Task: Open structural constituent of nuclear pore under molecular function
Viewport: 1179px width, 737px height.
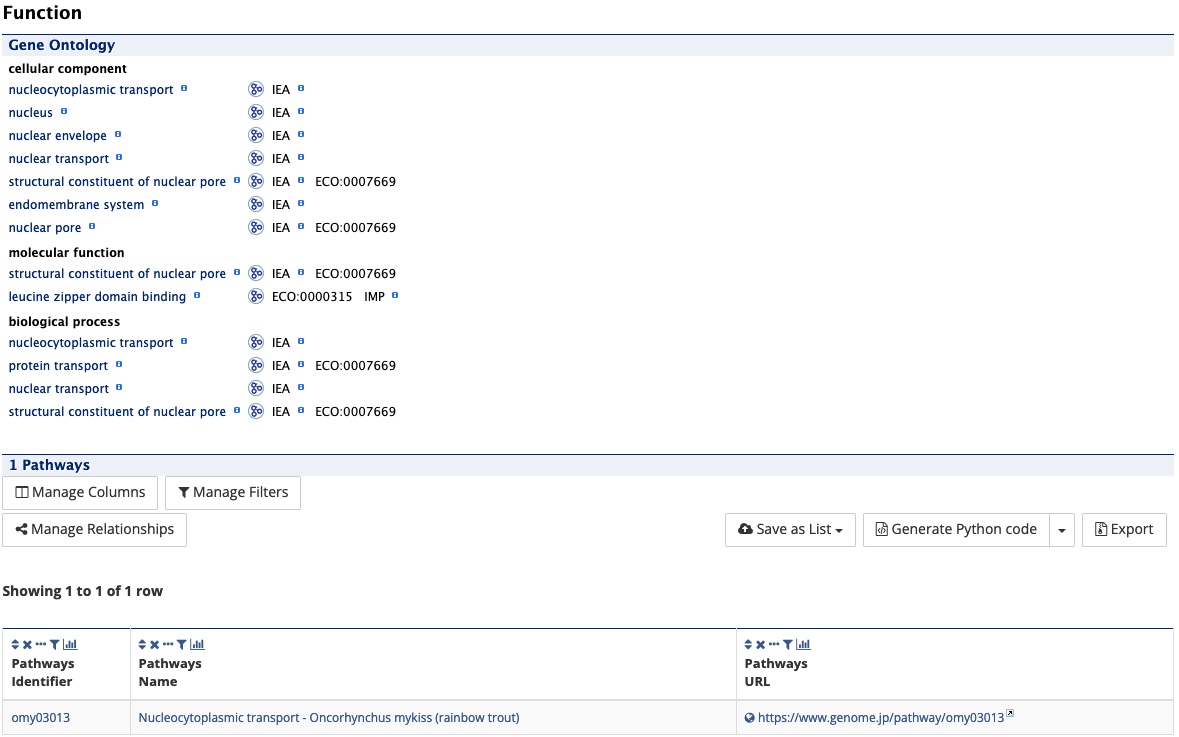Action: 117,274
